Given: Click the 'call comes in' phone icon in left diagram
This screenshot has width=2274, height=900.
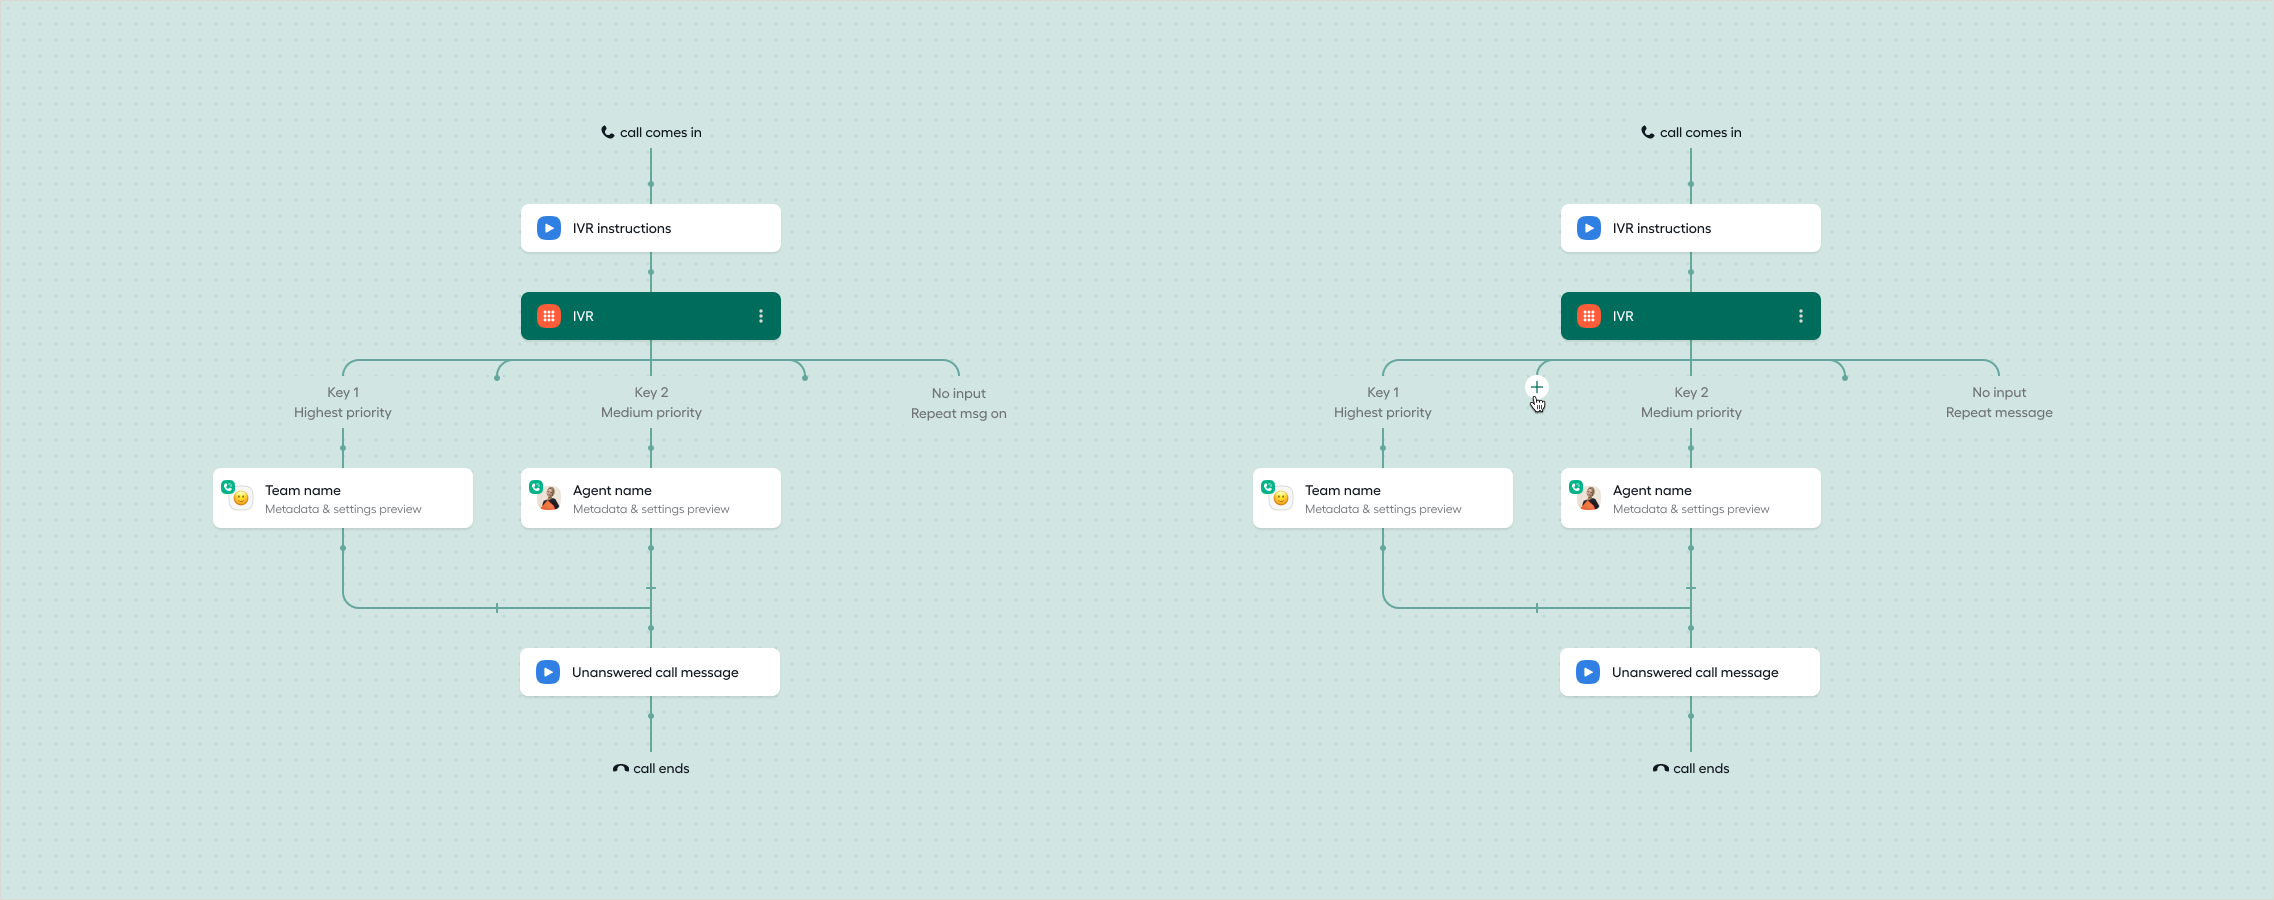Looking at the screenshot, I should (607, 132).
